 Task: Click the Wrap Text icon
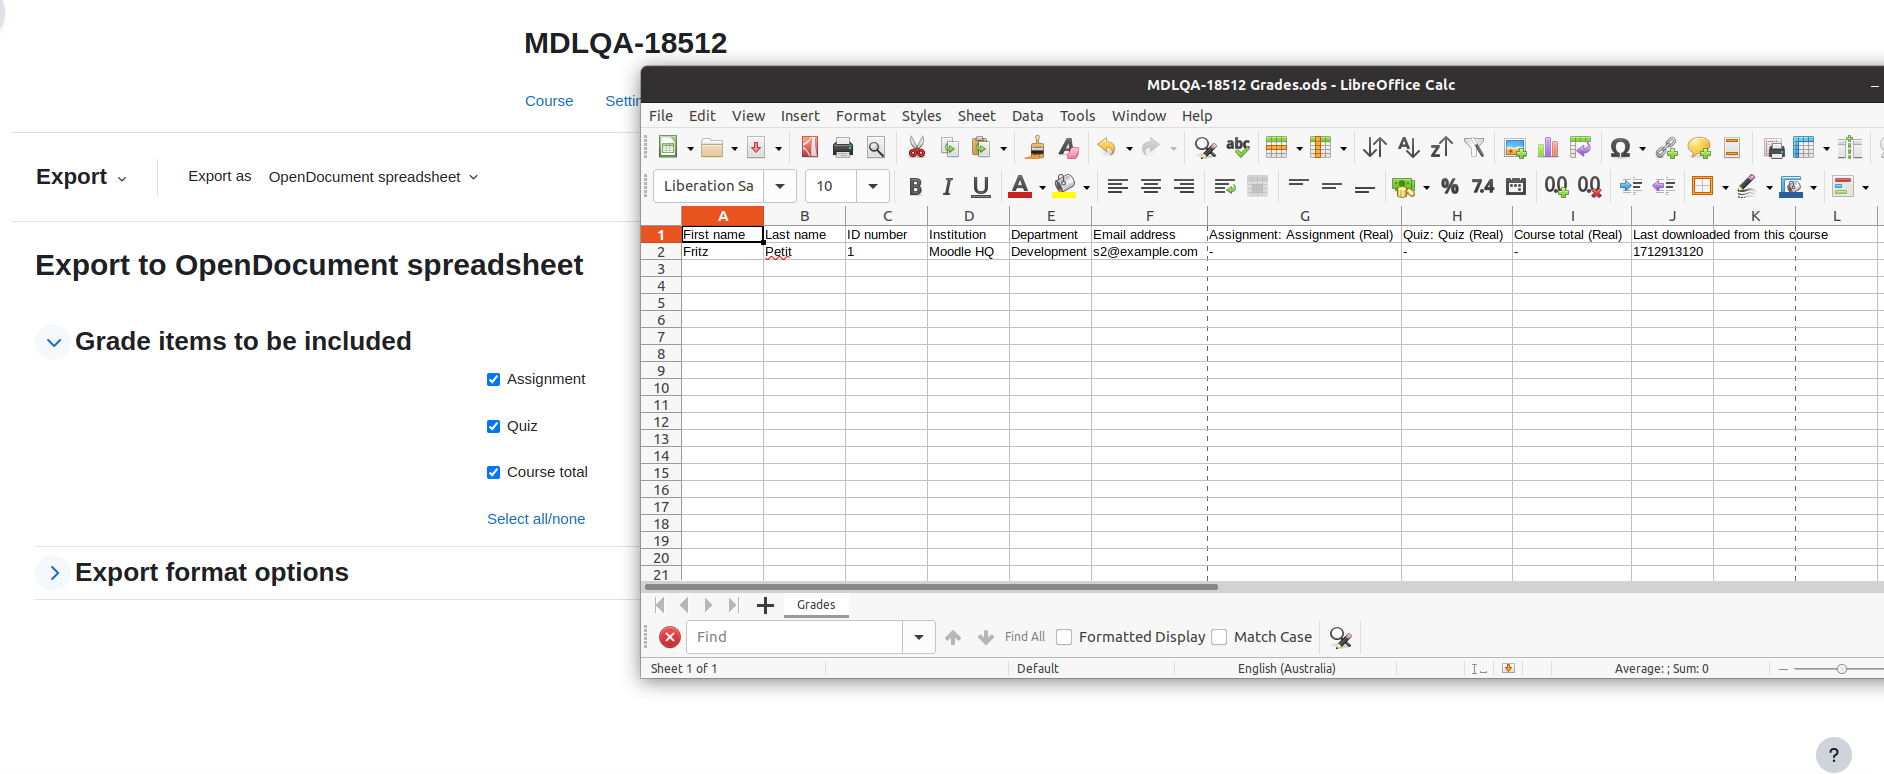point(1225,186)
